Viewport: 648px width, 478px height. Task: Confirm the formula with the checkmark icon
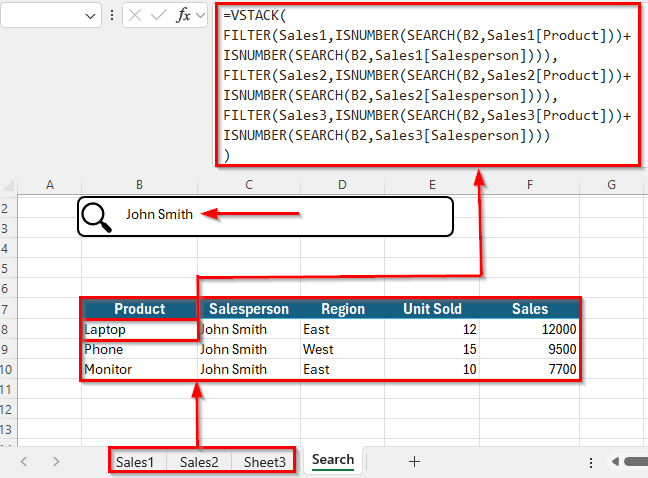[x=158, y=16]
